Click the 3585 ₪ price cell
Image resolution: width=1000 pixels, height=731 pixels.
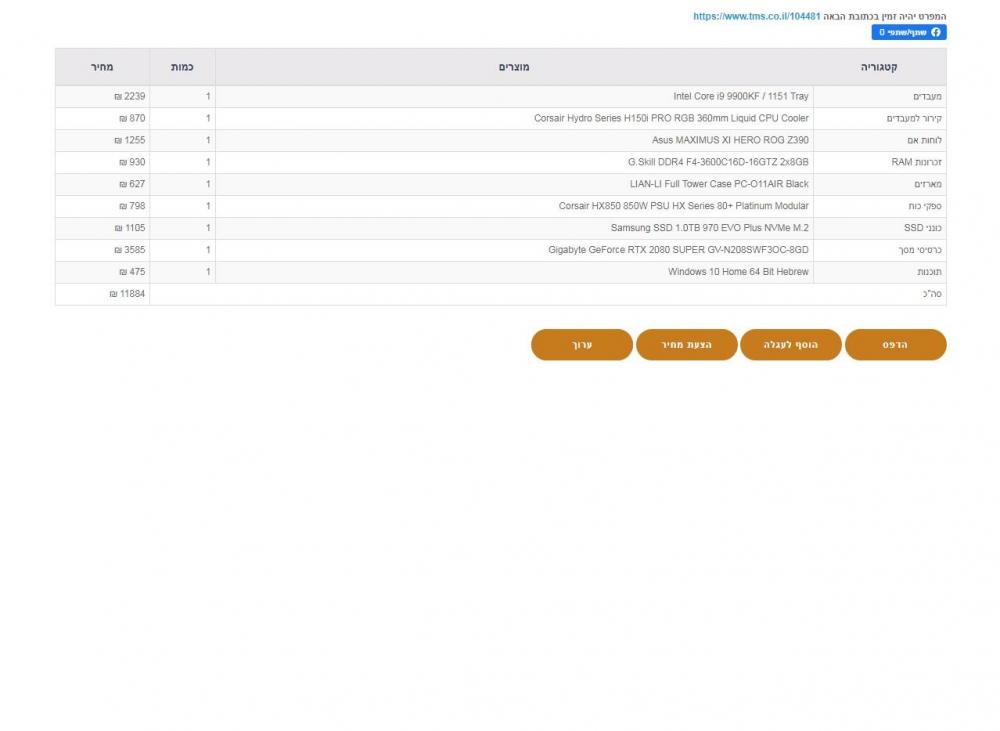(x=103, y=250)
